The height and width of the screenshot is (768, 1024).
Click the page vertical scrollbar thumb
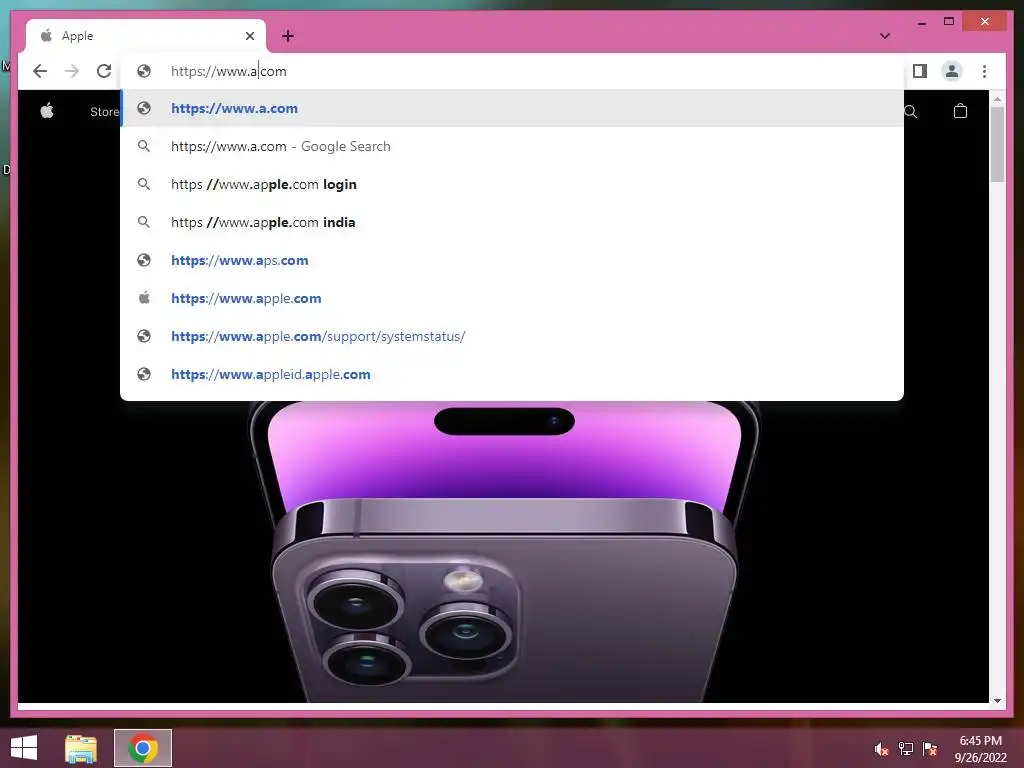997,144
